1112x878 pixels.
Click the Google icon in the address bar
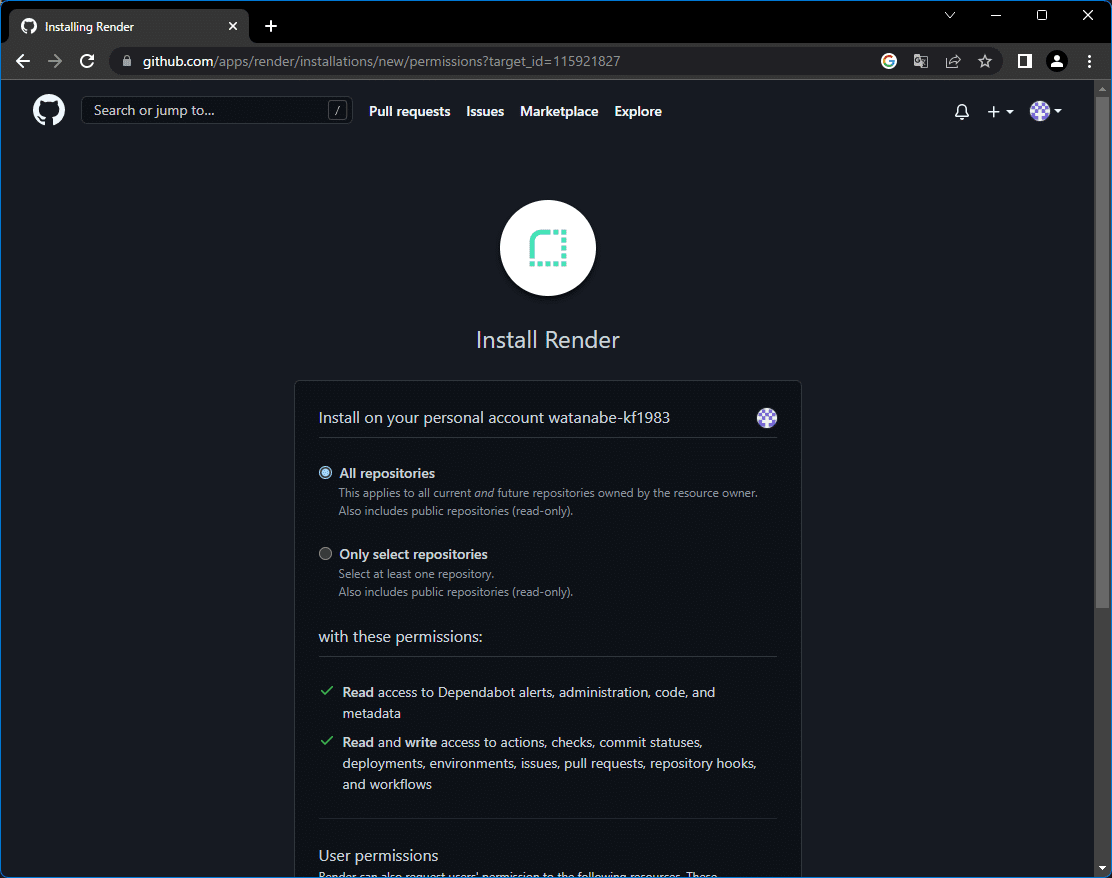tap(889, 61)
